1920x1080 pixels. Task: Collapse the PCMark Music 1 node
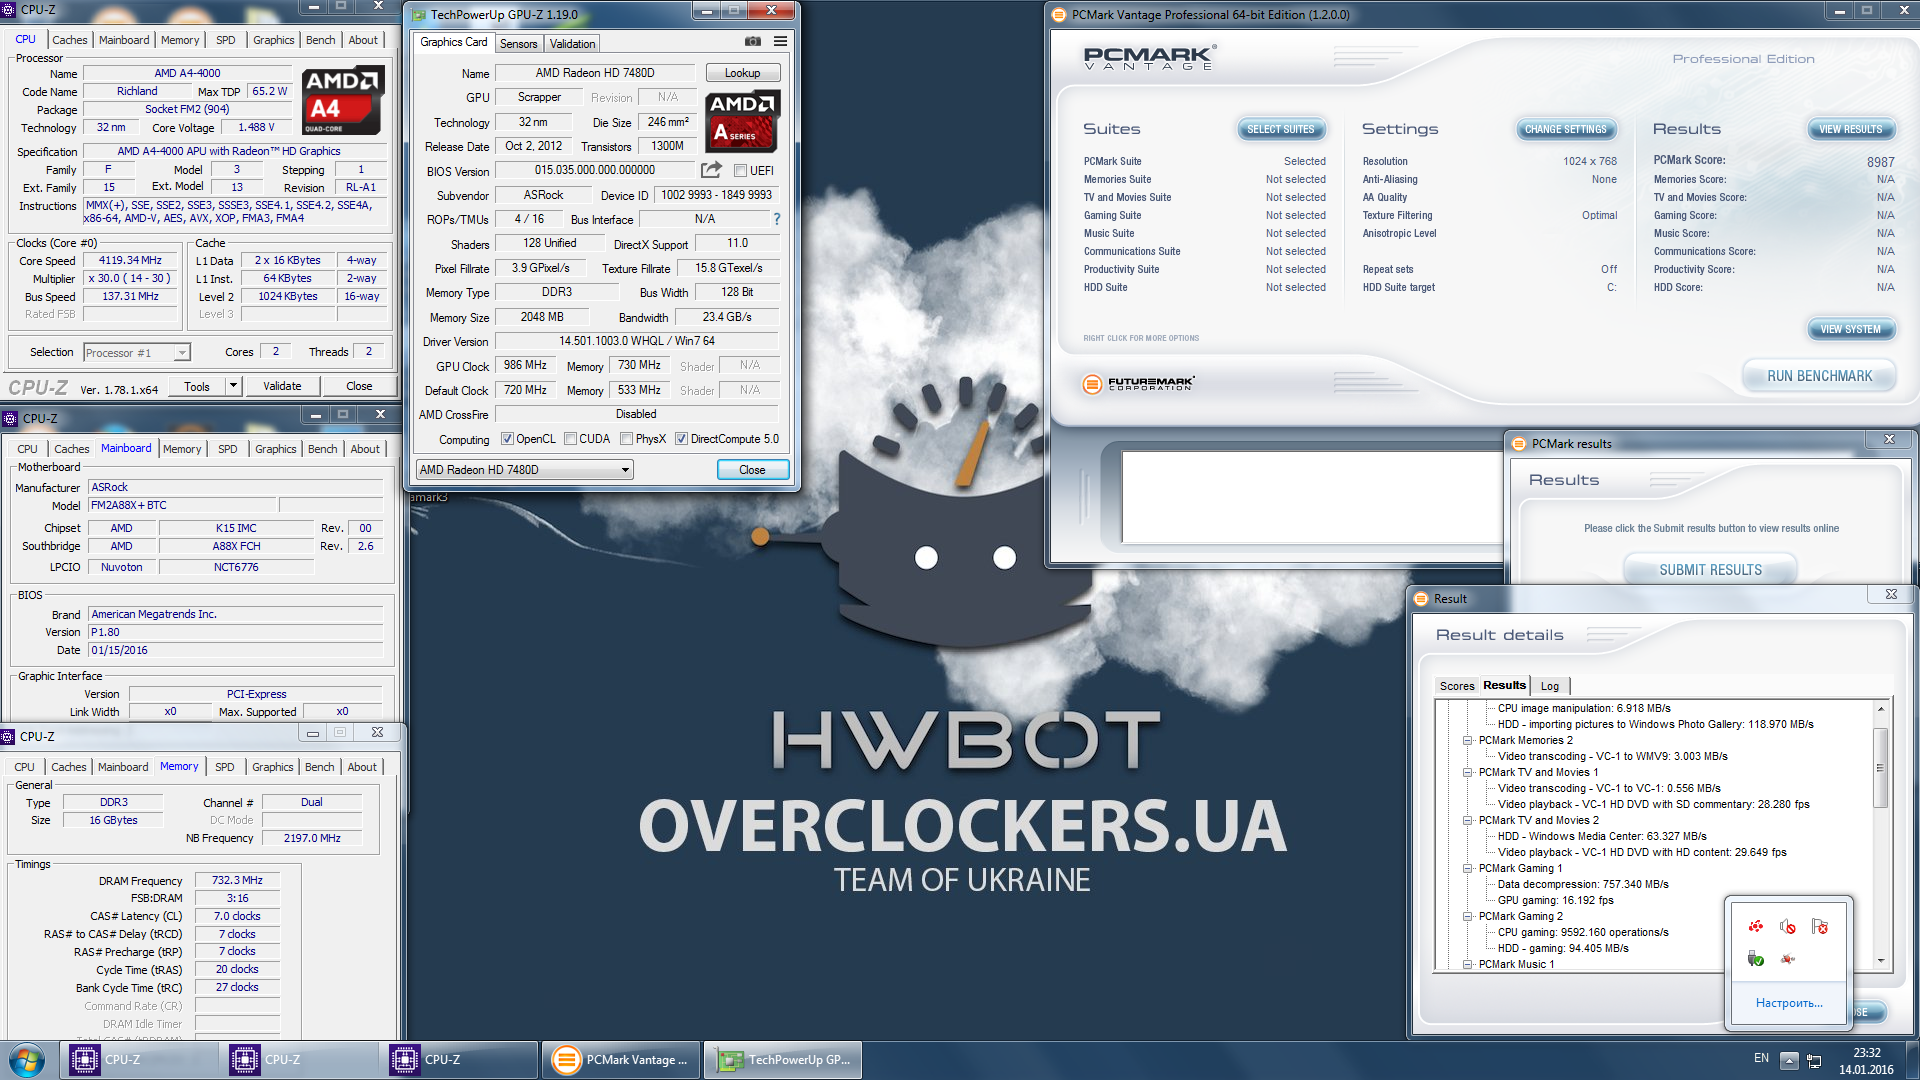point(1467,965)
